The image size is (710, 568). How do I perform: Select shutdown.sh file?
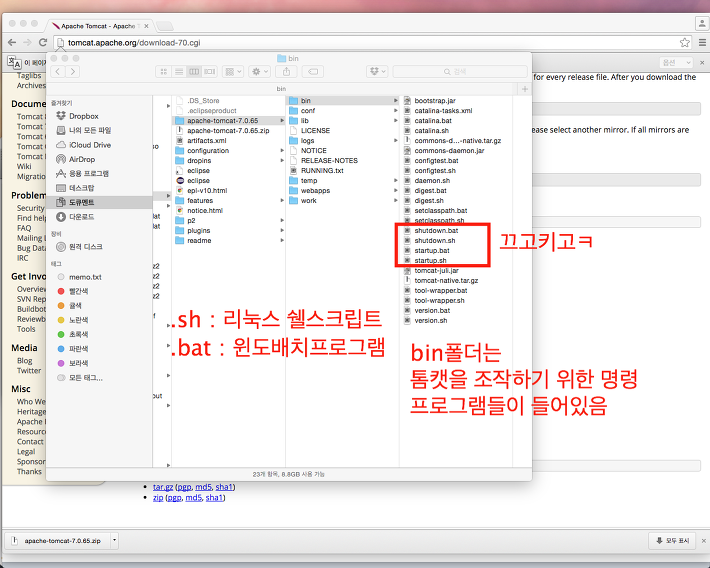click(x=429, y=241)
